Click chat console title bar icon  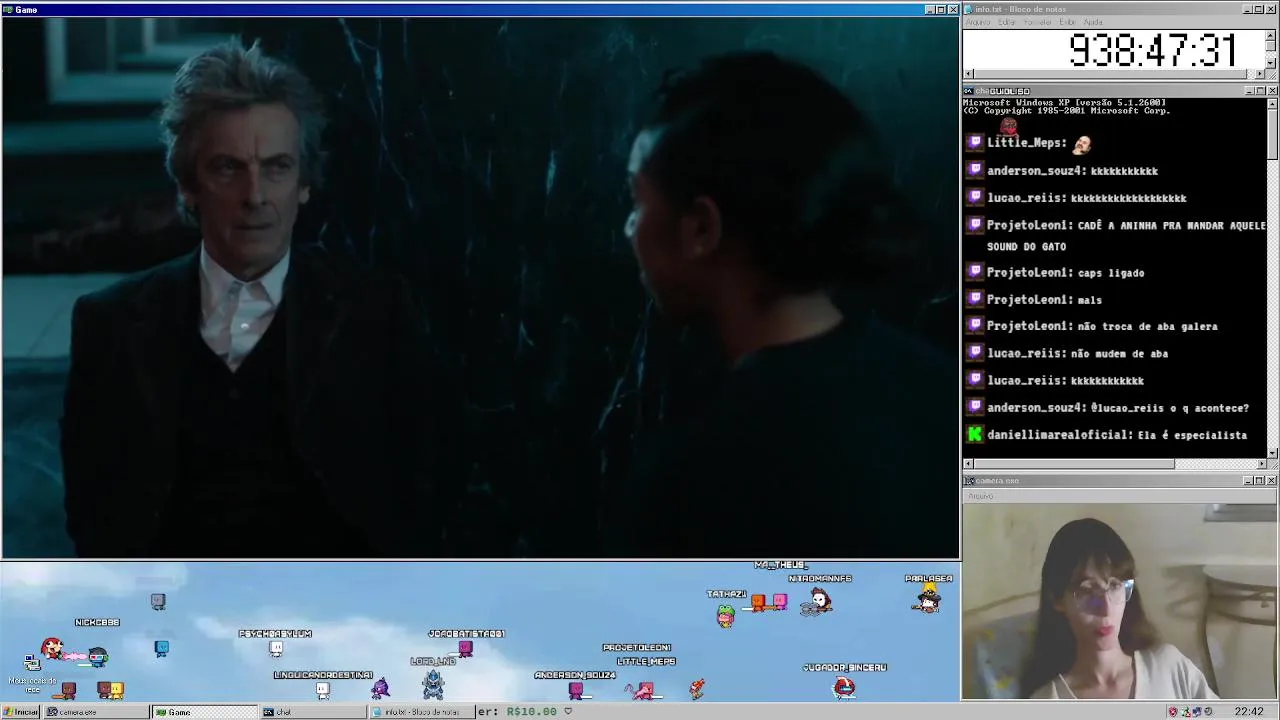point(969,91)
